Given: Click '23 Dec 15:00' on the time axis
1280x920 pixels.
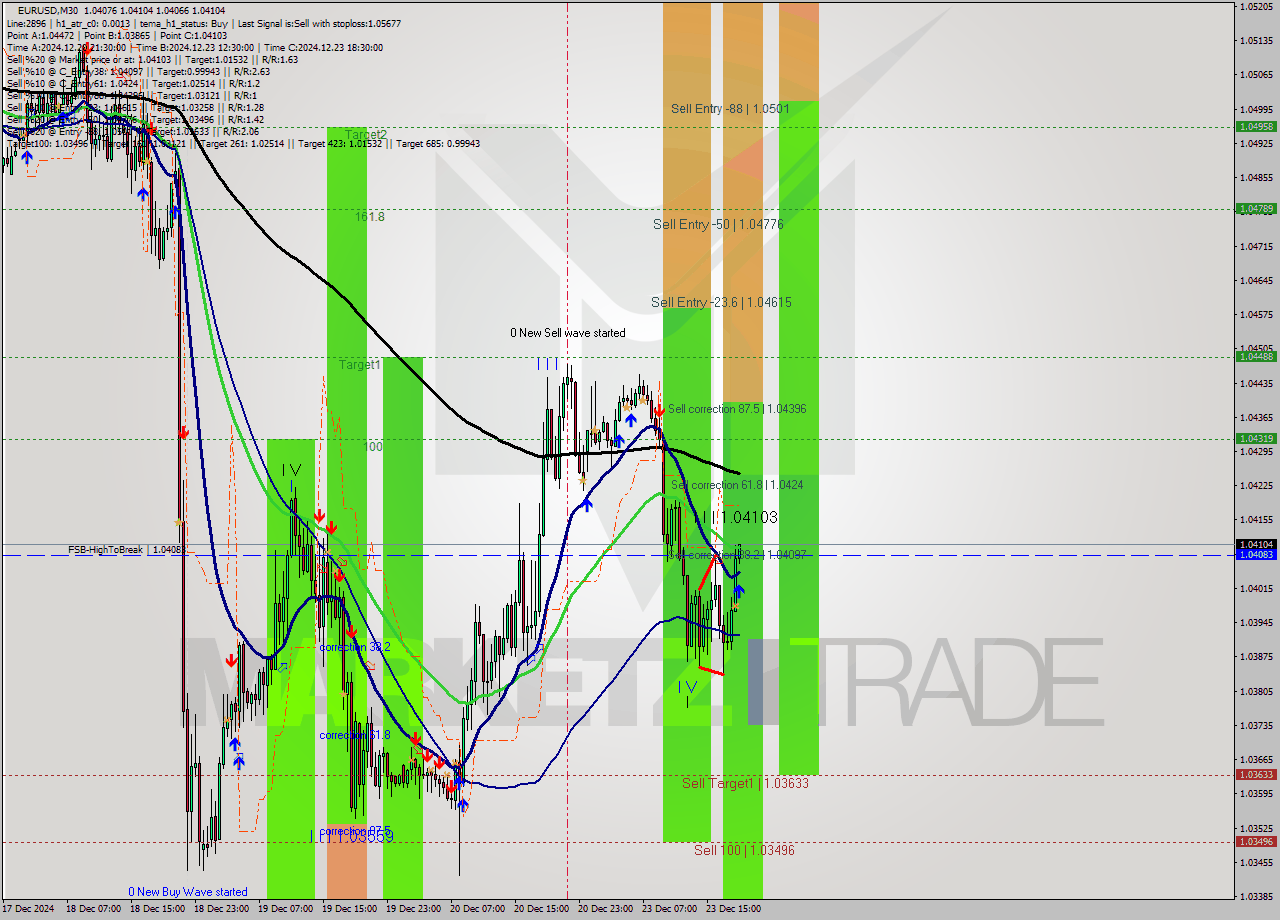Looking at the screenshot, I should click(x=732, y=909).
